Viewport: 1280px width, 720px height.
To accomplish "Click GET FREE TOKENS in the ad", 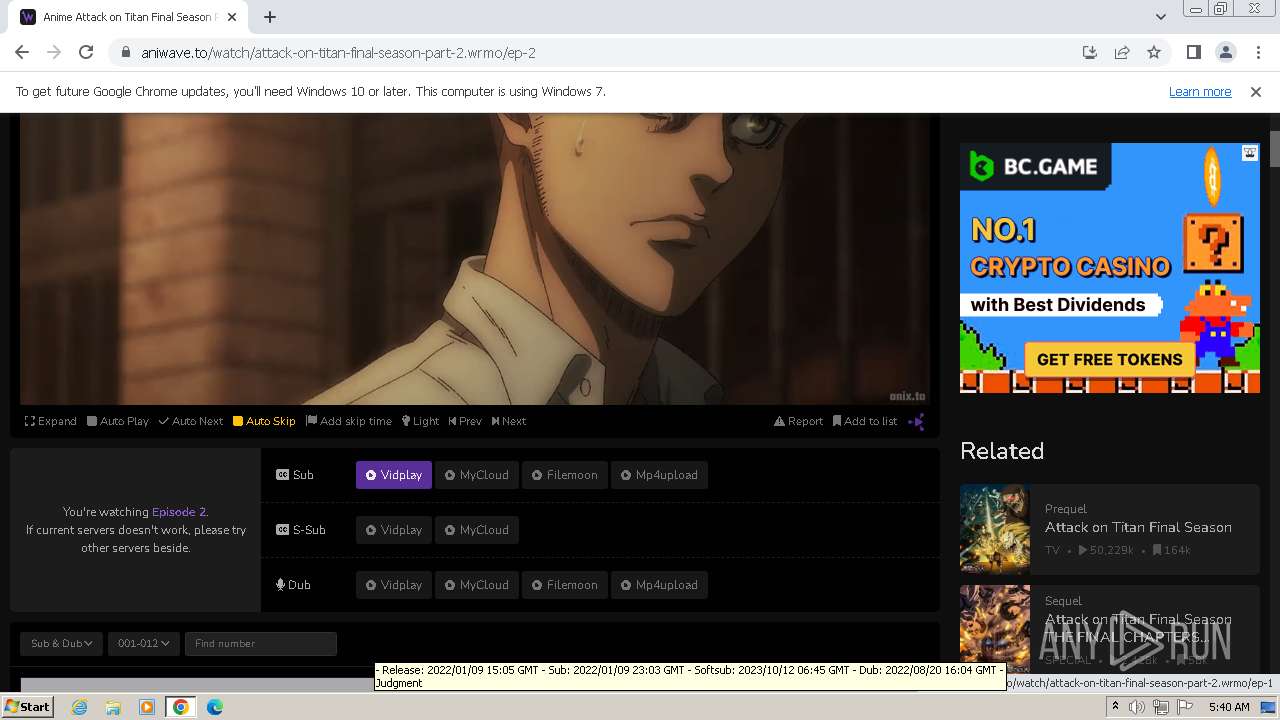I will (1109, 360).
